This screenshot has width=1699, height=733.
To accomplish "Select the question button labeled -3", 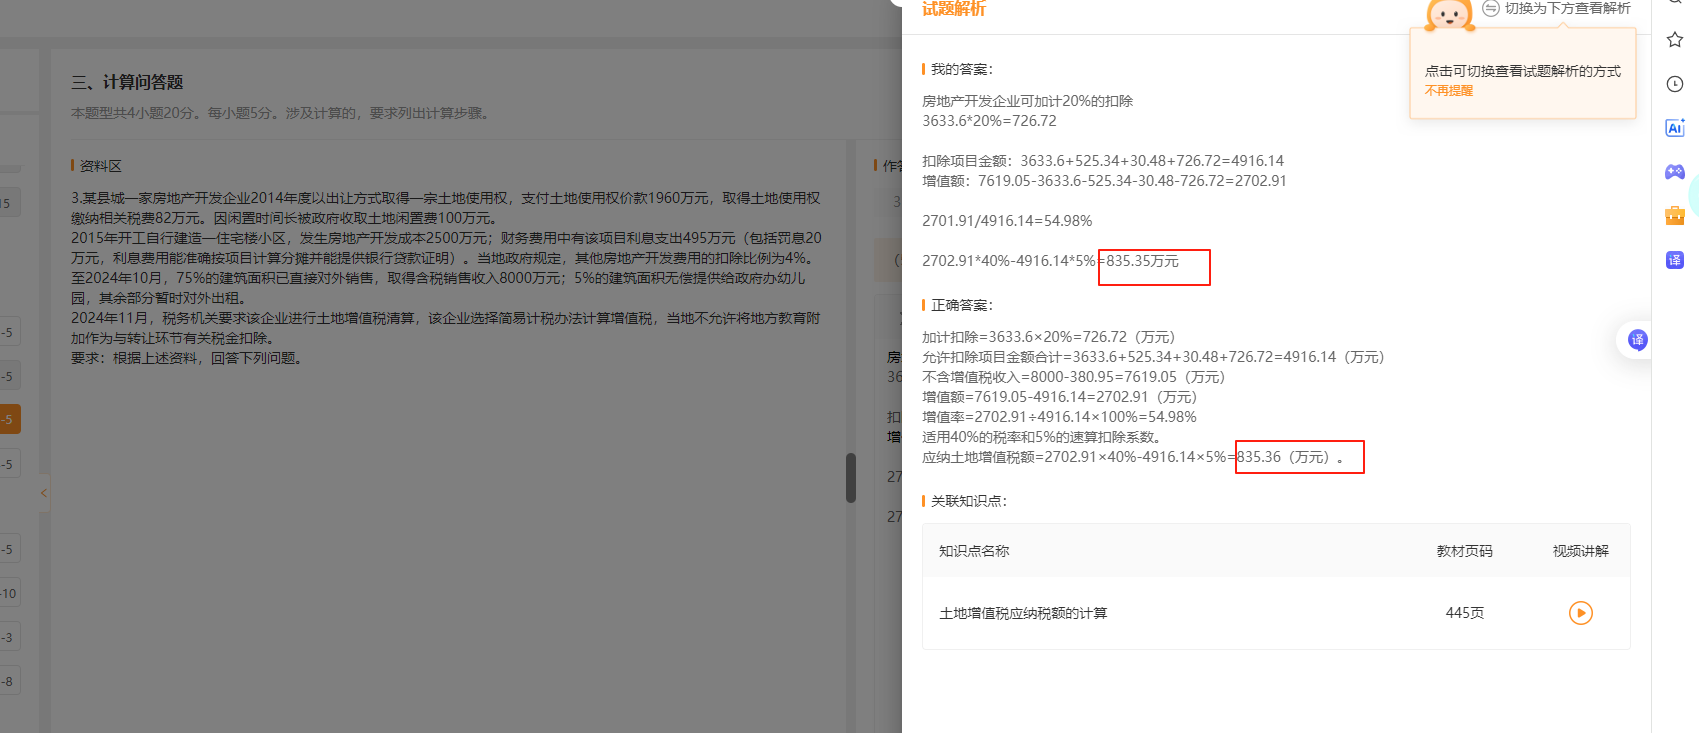I will [x=8, y=637].
